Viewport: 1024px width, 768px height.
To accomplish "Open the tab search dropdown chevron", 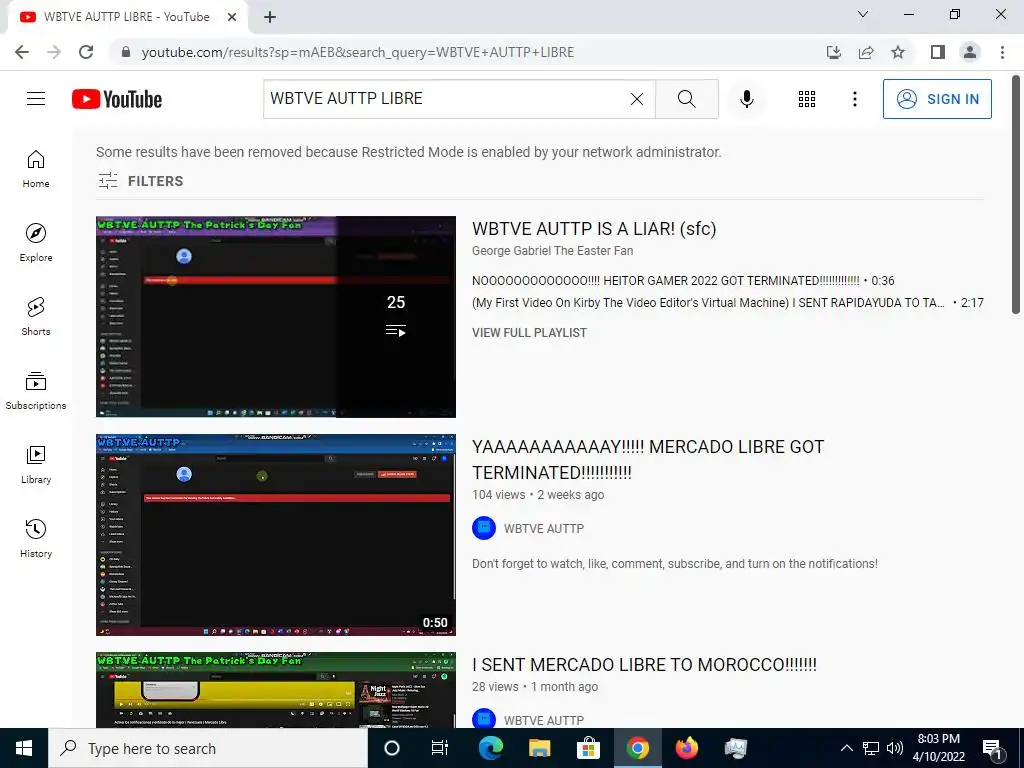I will pos(863,14).
